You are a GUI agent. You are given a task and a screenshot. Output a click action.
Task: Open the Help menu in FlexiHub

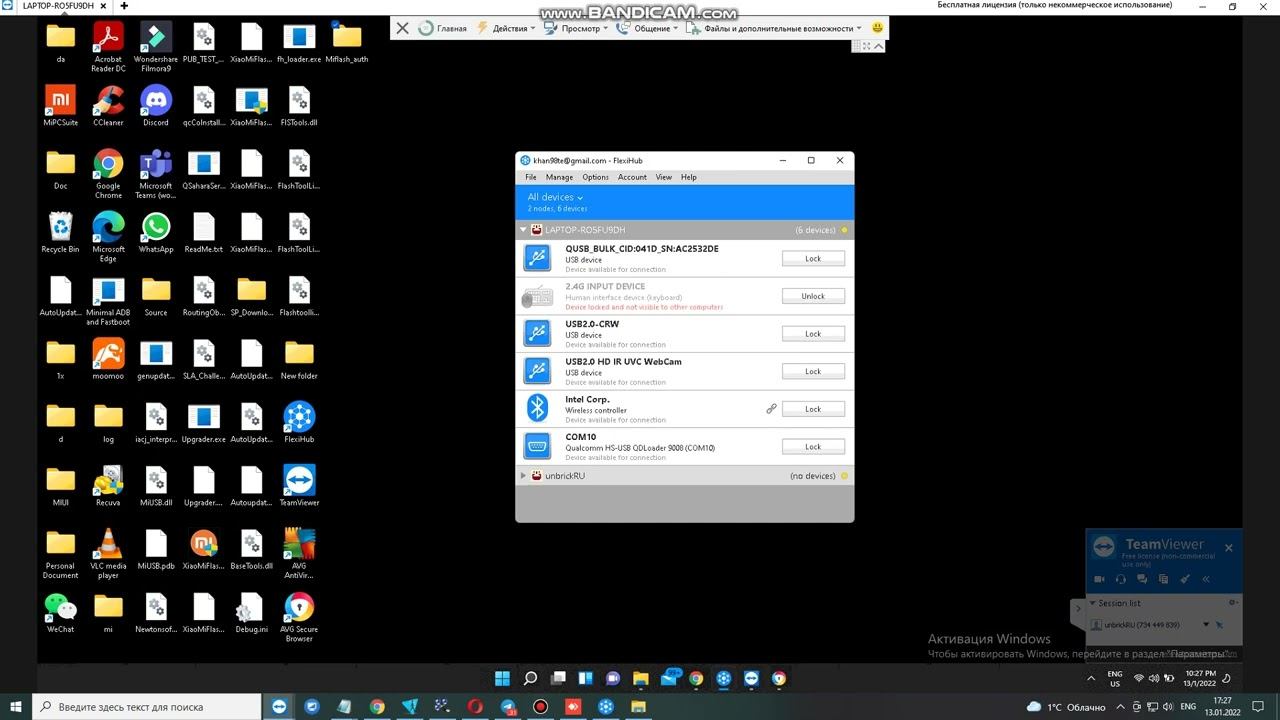689,177
